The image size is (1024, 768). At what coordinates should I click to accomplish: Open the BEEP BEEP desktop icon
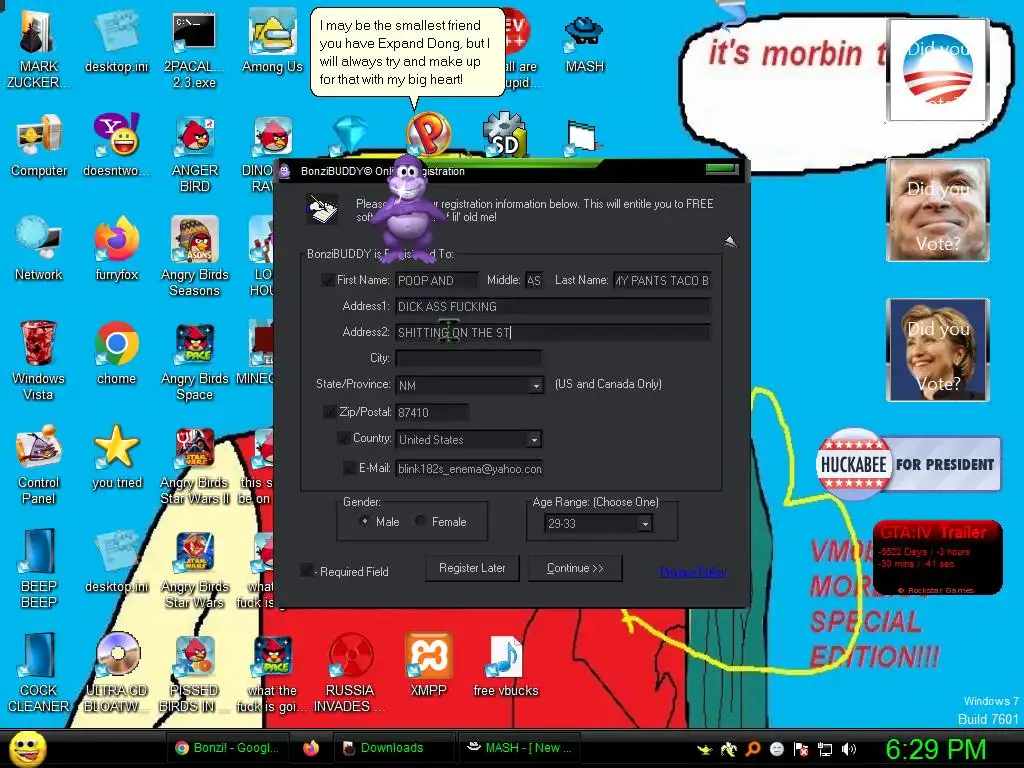[x=39, y=569]
